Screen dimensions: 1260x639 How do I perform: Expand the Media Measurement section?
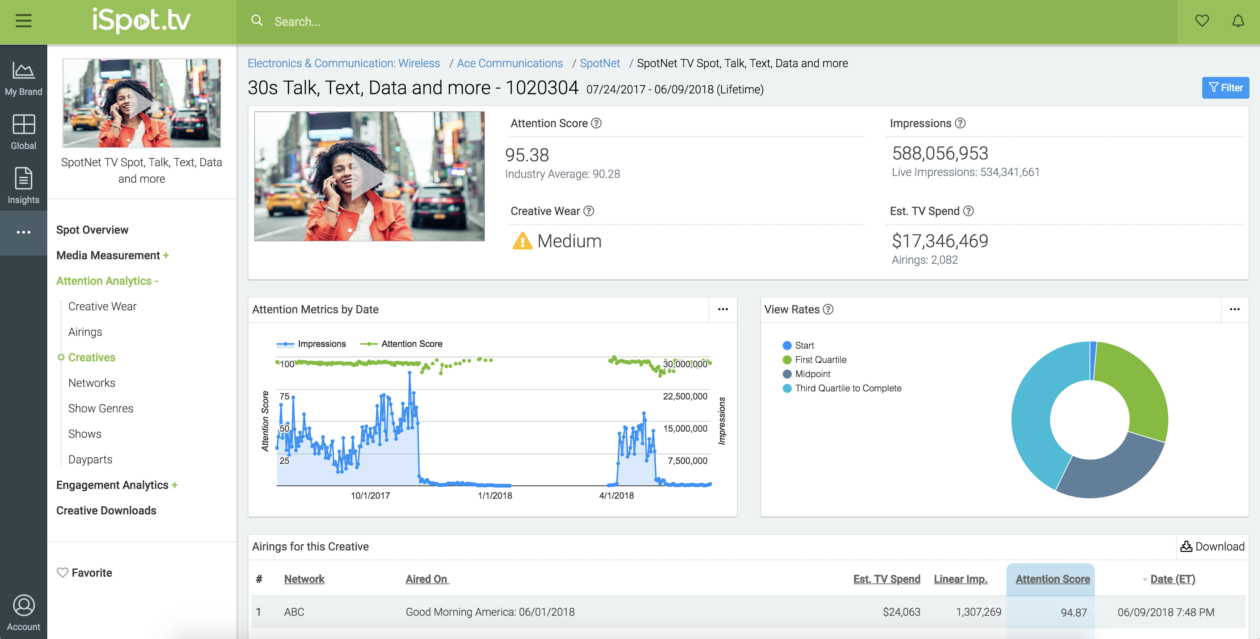pyautogui.click(x=112, y=256)
